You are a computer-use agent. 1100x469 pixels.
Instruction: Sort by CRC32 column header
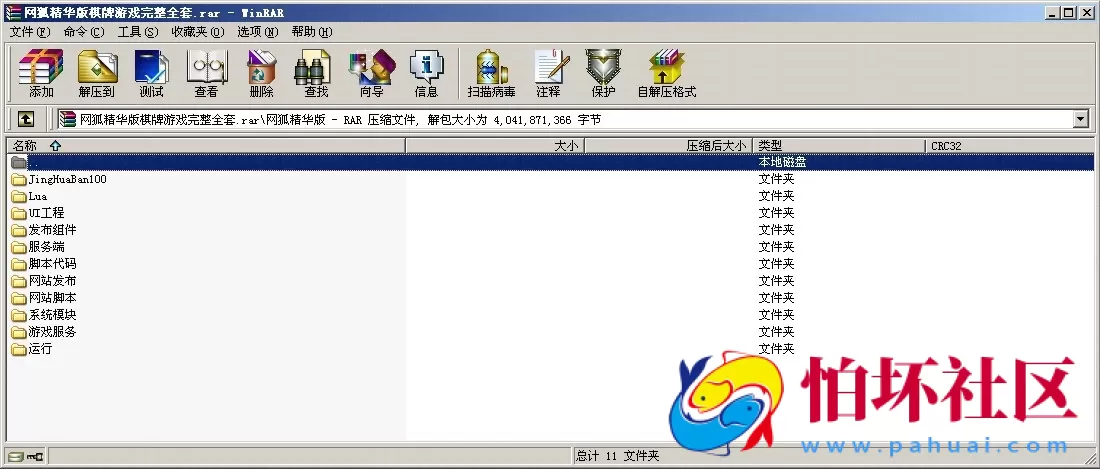[1010, 146]
